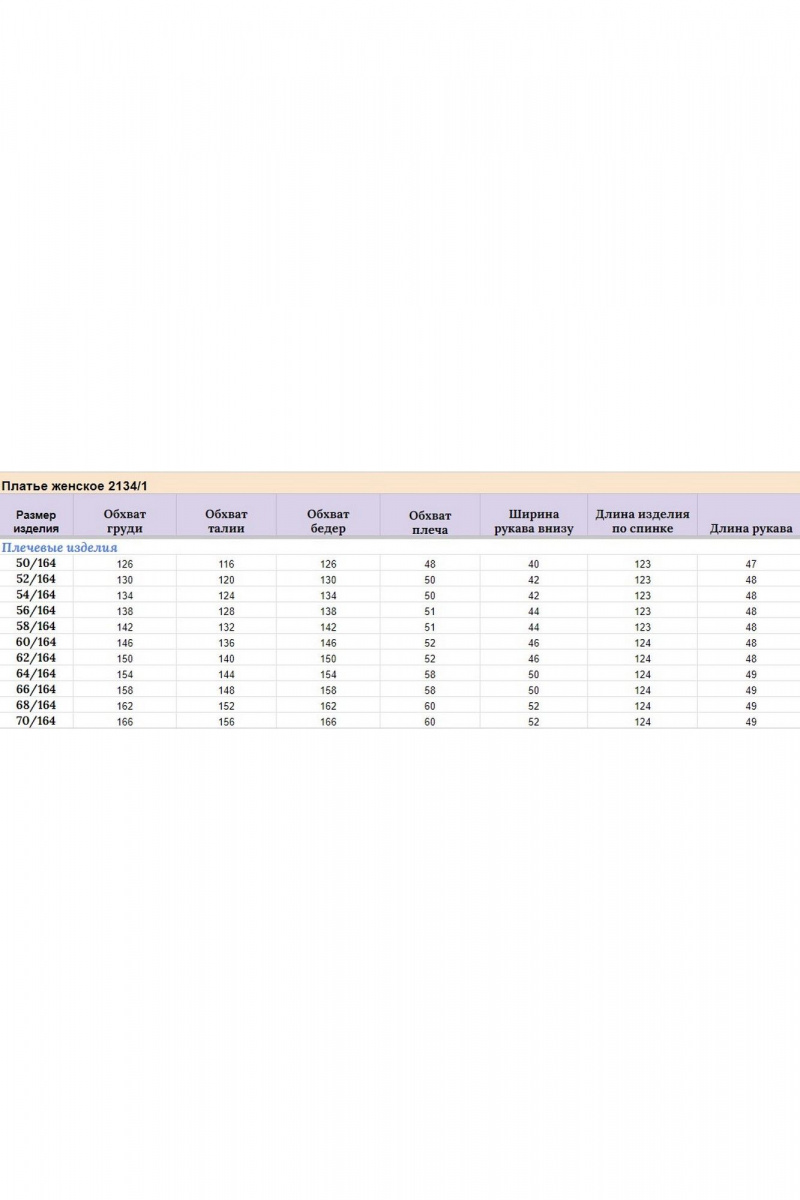
Task: Click the 68/164 size row label
Action: [x=36, y=704]
